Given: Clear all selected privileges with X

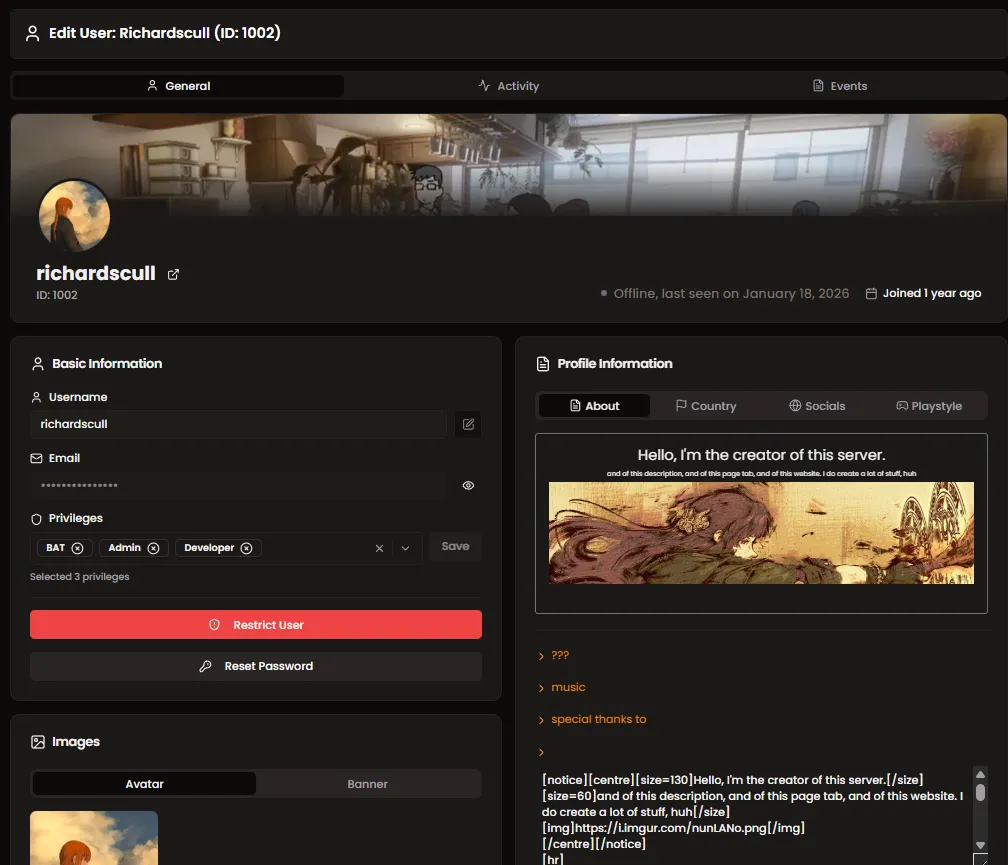Looking at the screenshot, I should [379, 548].
